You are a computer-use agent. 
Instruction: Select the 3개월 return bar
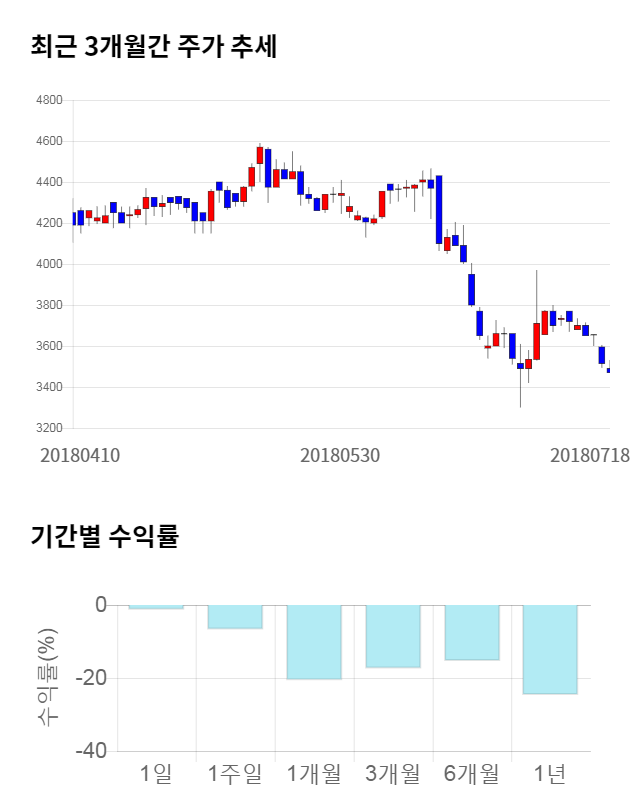(x=392, y=636)
